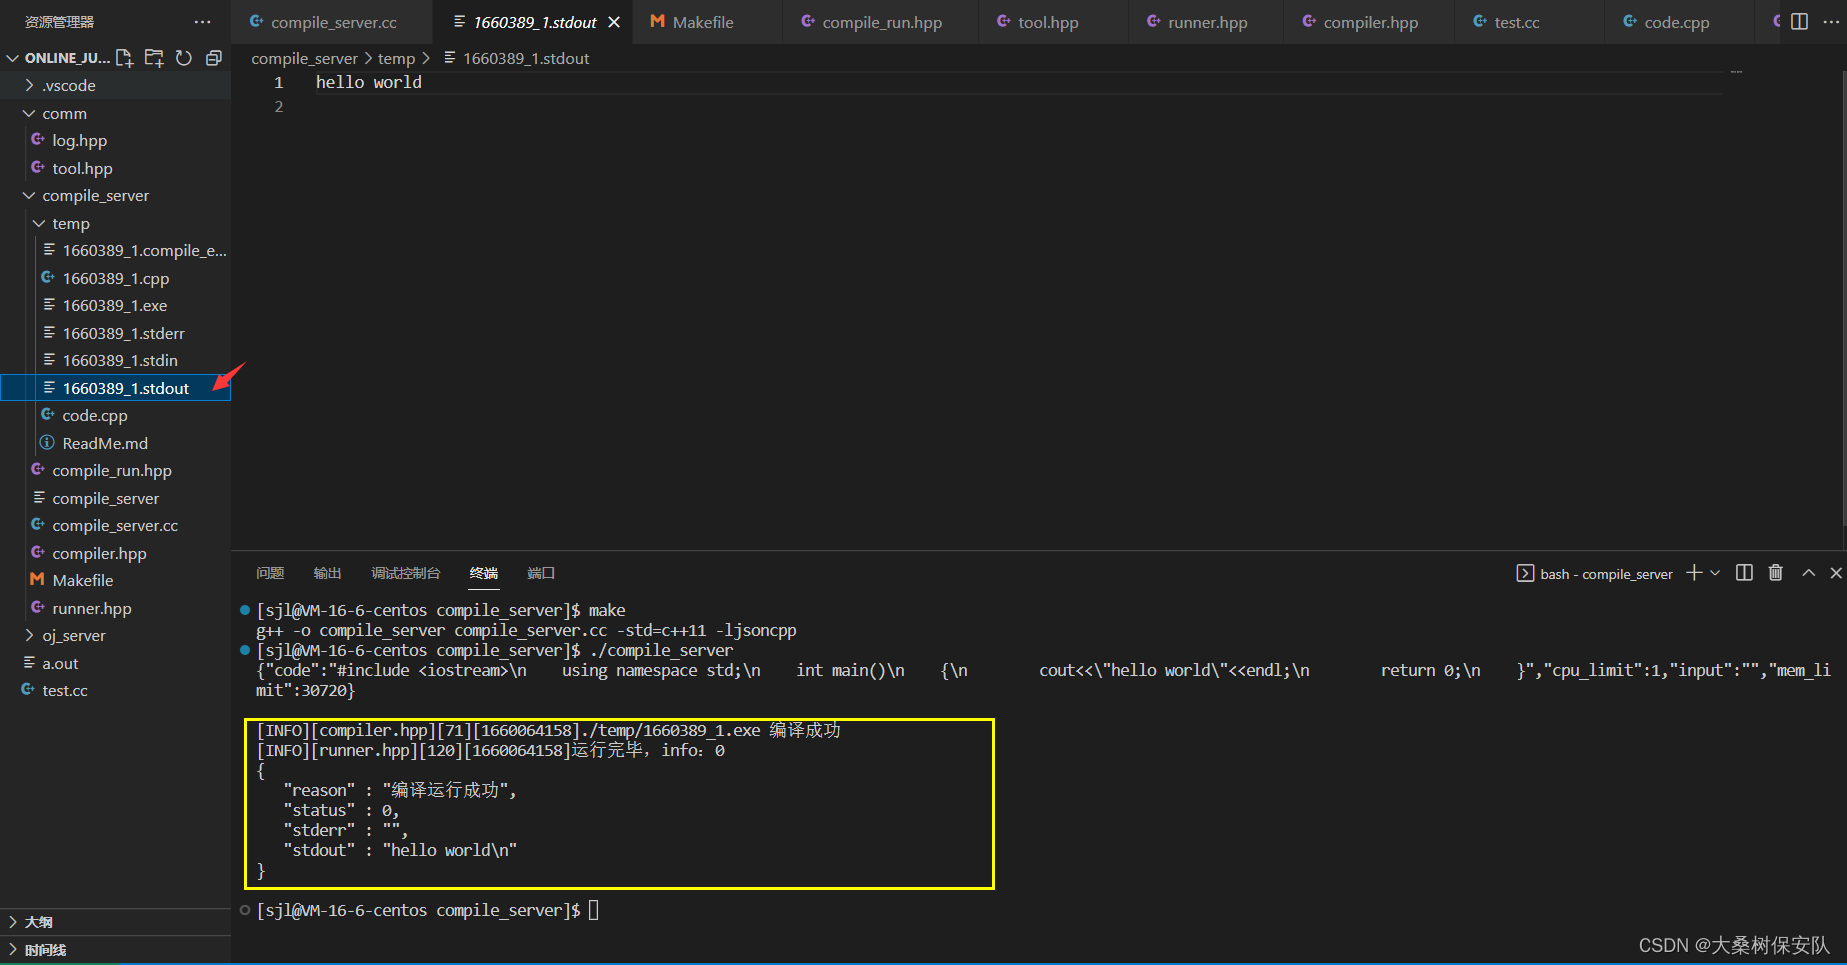Viewport: 1847px width, 965px height.
Task: Open the terminal launch profile dropdown
Action: click(1715, 573)
